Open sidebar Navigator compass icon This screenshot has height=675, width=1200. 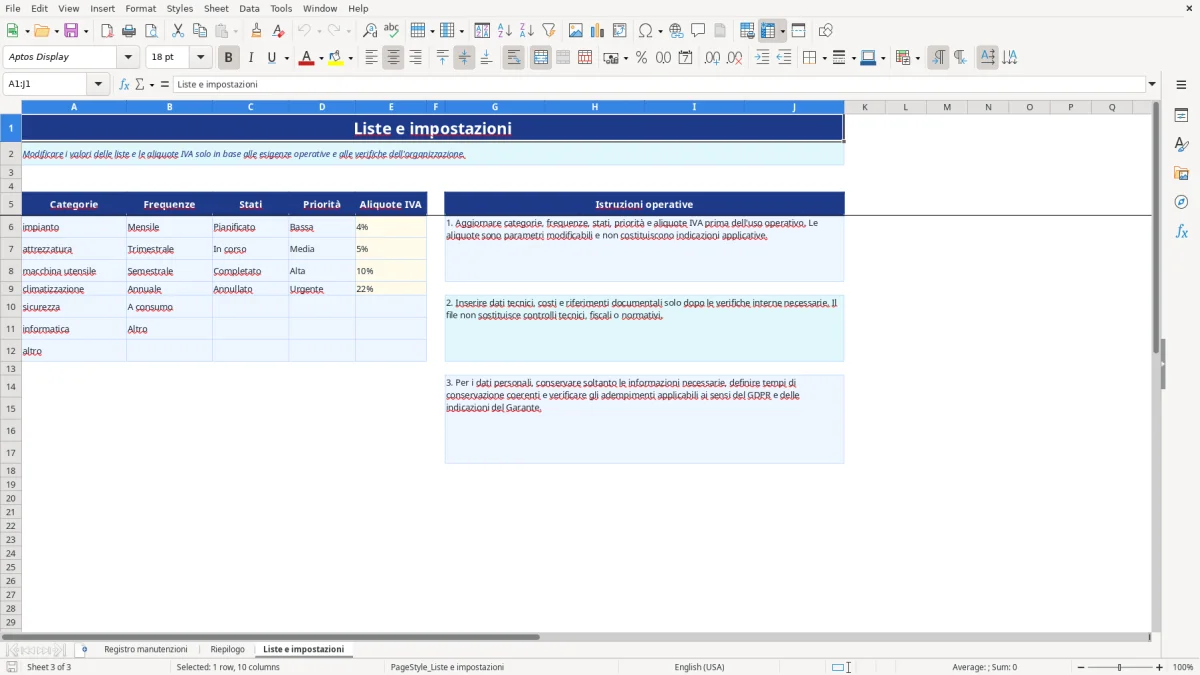pos(1181,202)
